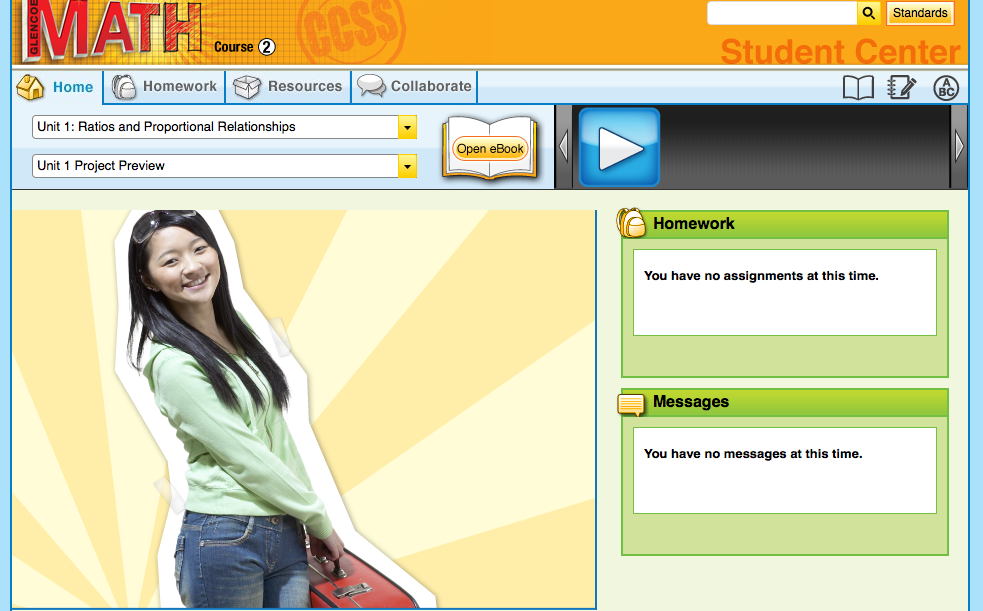Click "You have no messages at this time."

pyautogui.click(x=753, y=454)
